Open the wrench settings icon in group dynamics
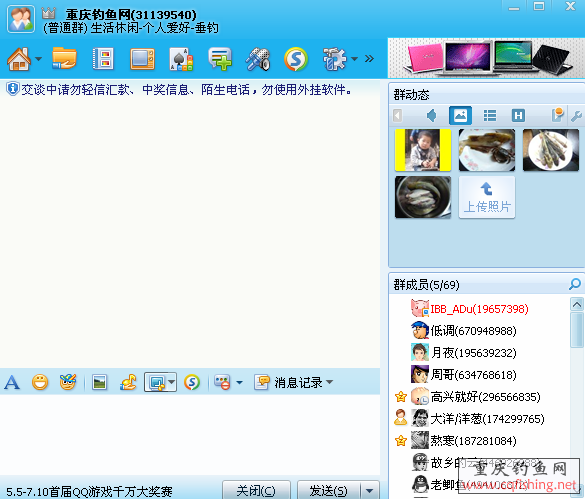The height and width of the screenshot is (499, 585). 576,116
